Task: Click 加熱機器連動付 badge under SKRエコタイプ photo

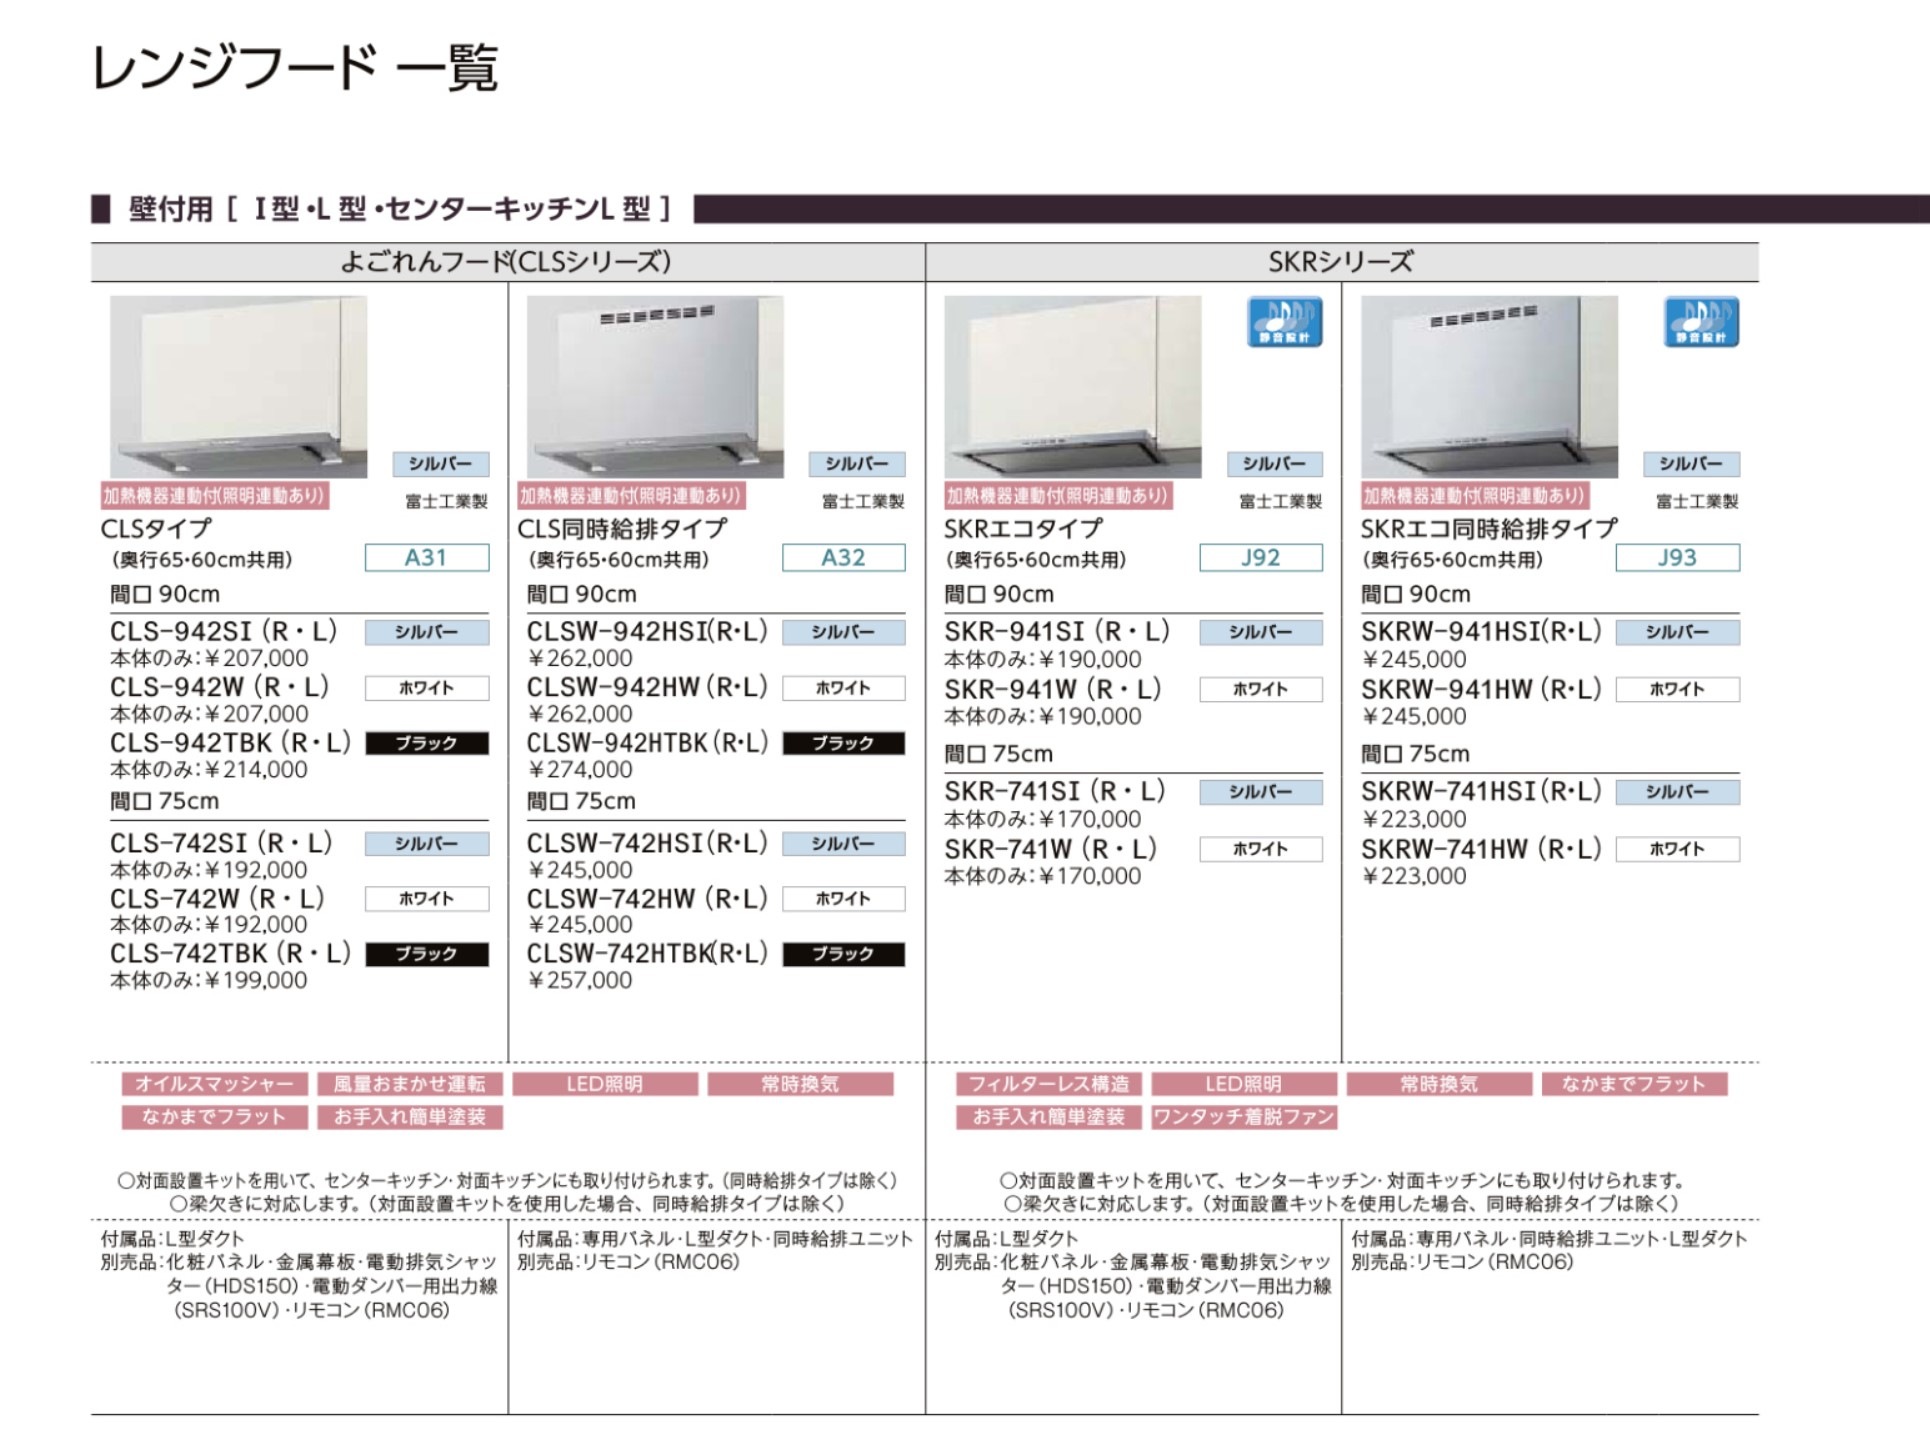Action: 1057,495
